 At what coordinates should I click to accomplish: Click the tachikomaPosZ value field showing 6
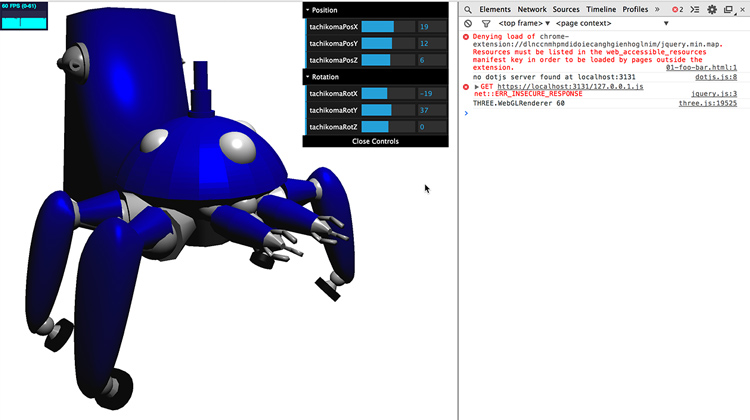pos(432,60)
